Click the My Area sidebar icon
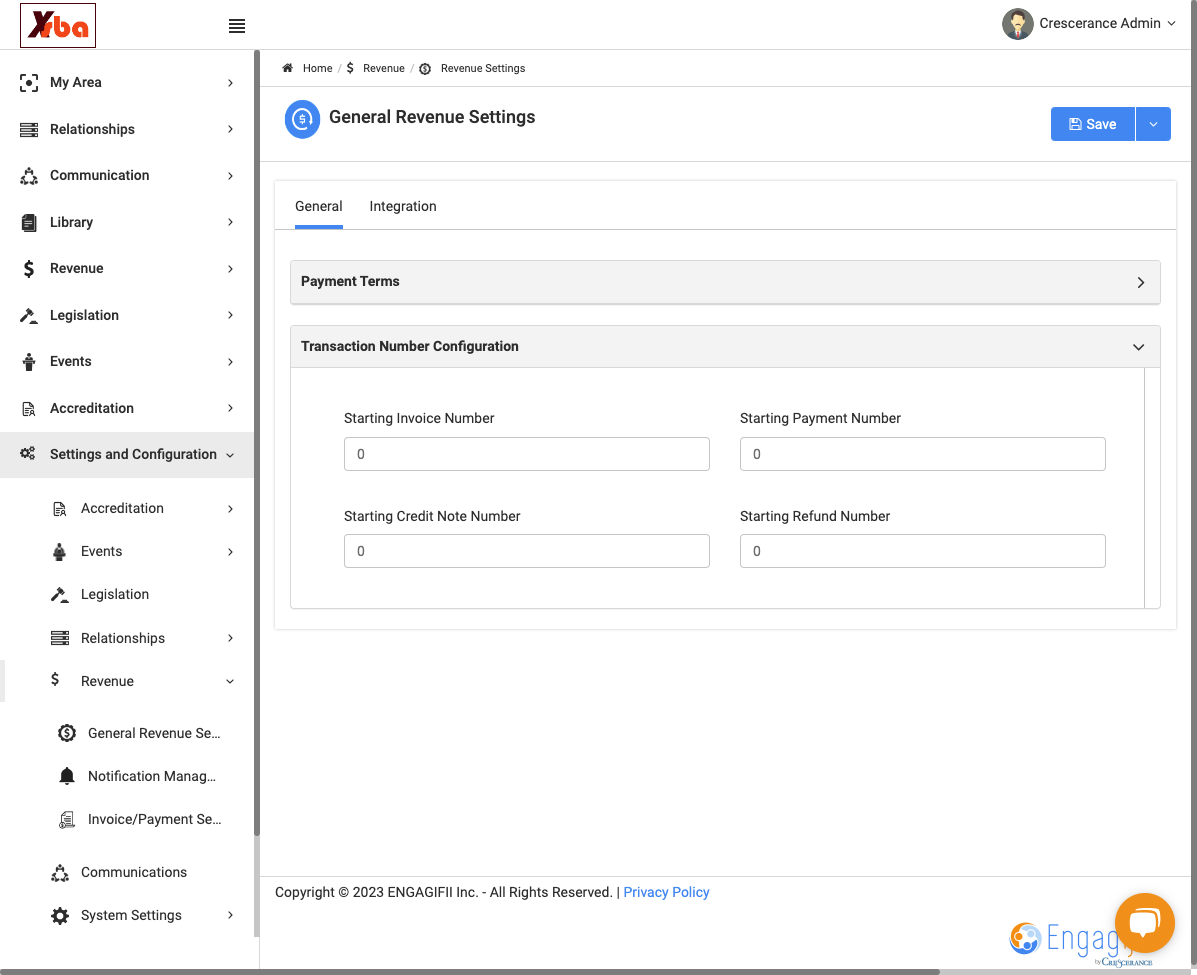Screen dimensions: 1197x975 (29, 82)
